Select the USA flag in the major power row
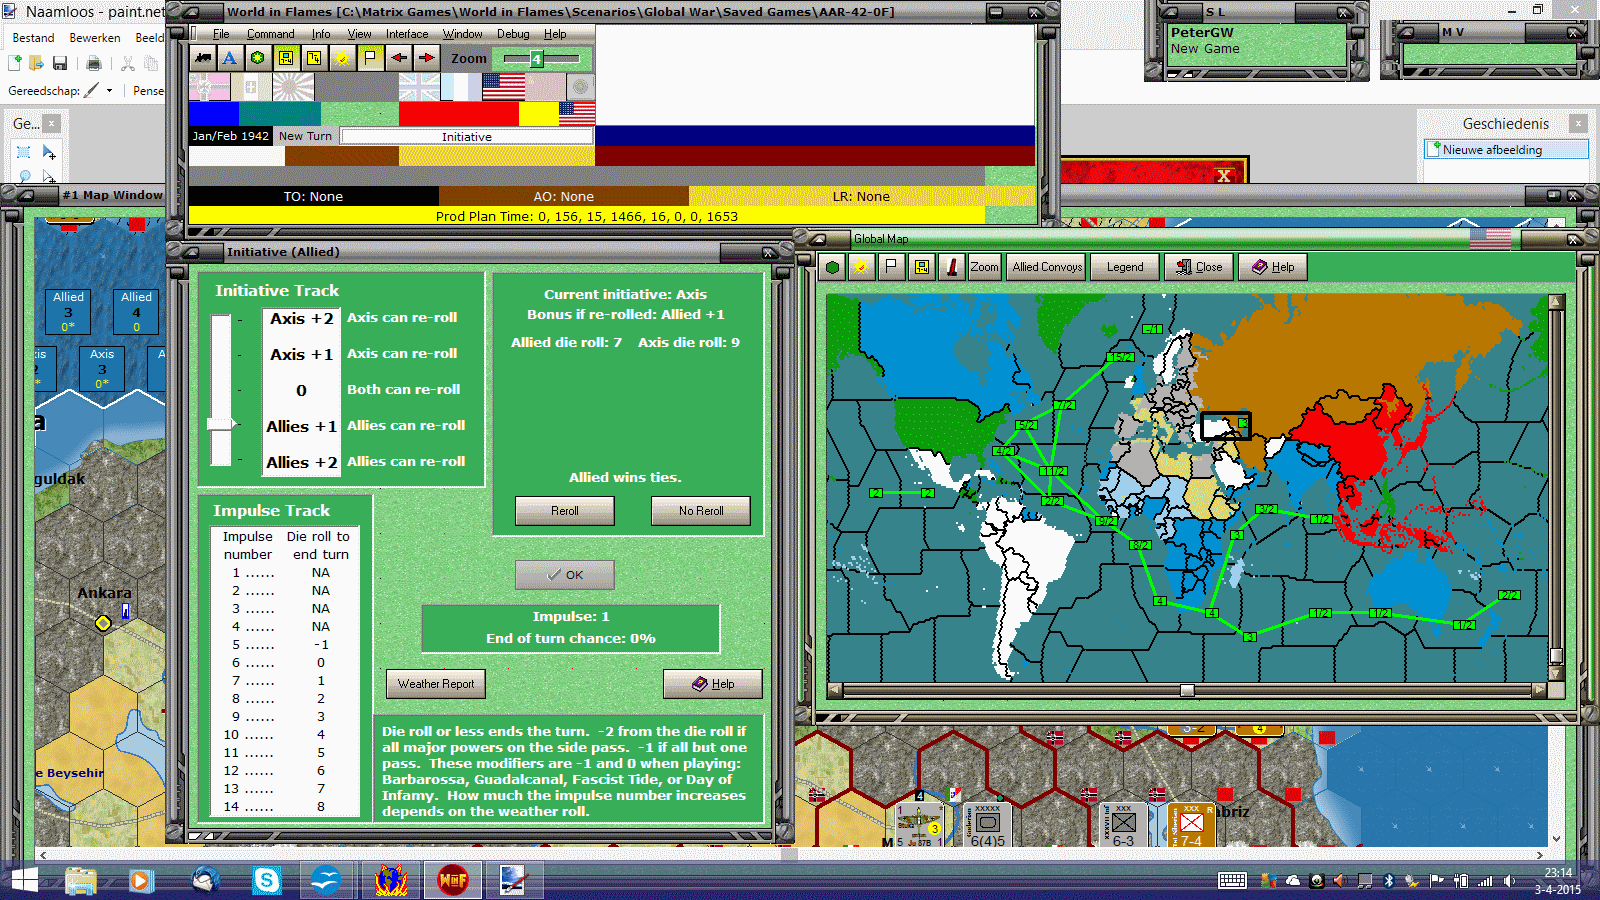Image resolution: width=1600 pixels, height=900 pixels. pyautogui.click(x=503, y=87)
